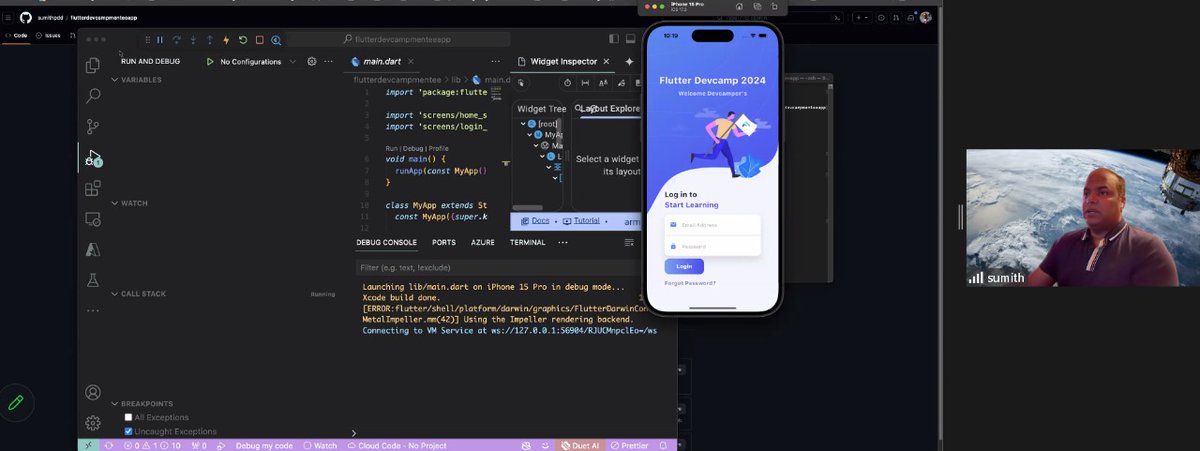Open the Run and Debug more actions ellipsis
Viewport: 1200px width, 451px height.
pos(330,61)
